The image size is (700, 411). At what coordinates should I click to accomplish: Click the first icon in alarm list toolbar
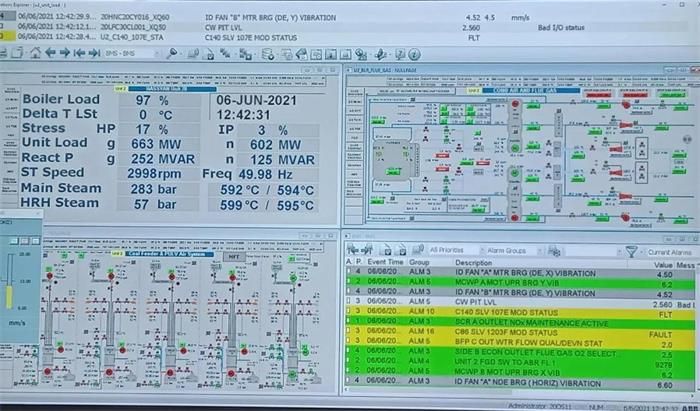352,250
